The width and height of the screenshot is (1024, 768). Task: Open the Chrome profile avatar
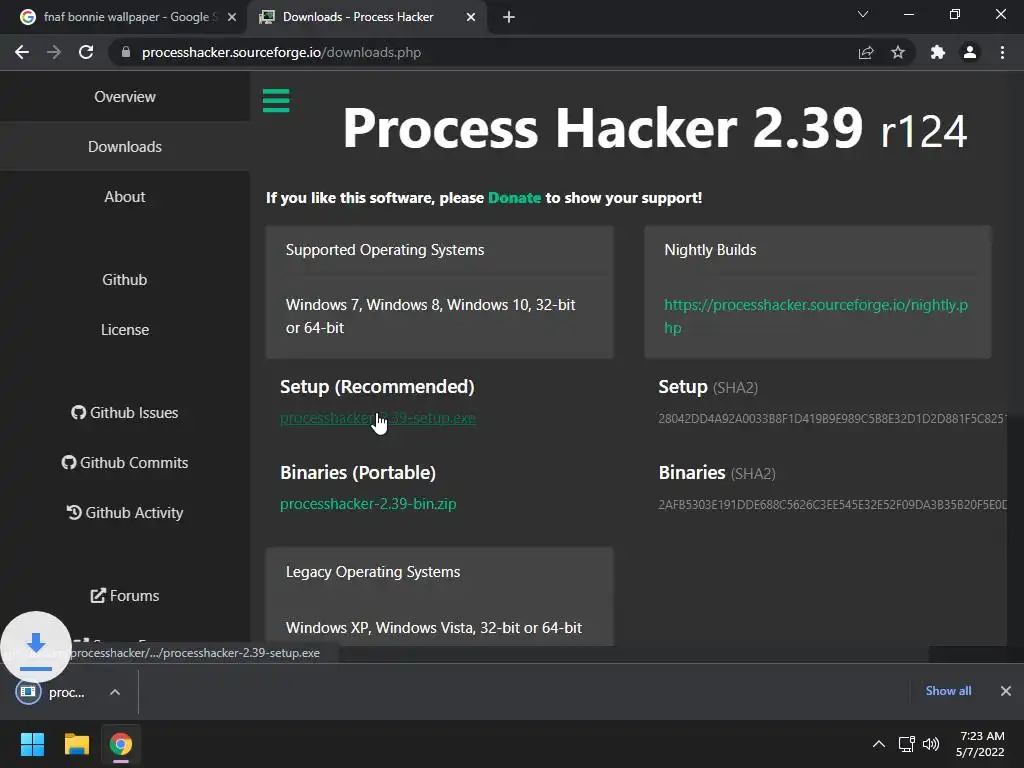point(970,52)
